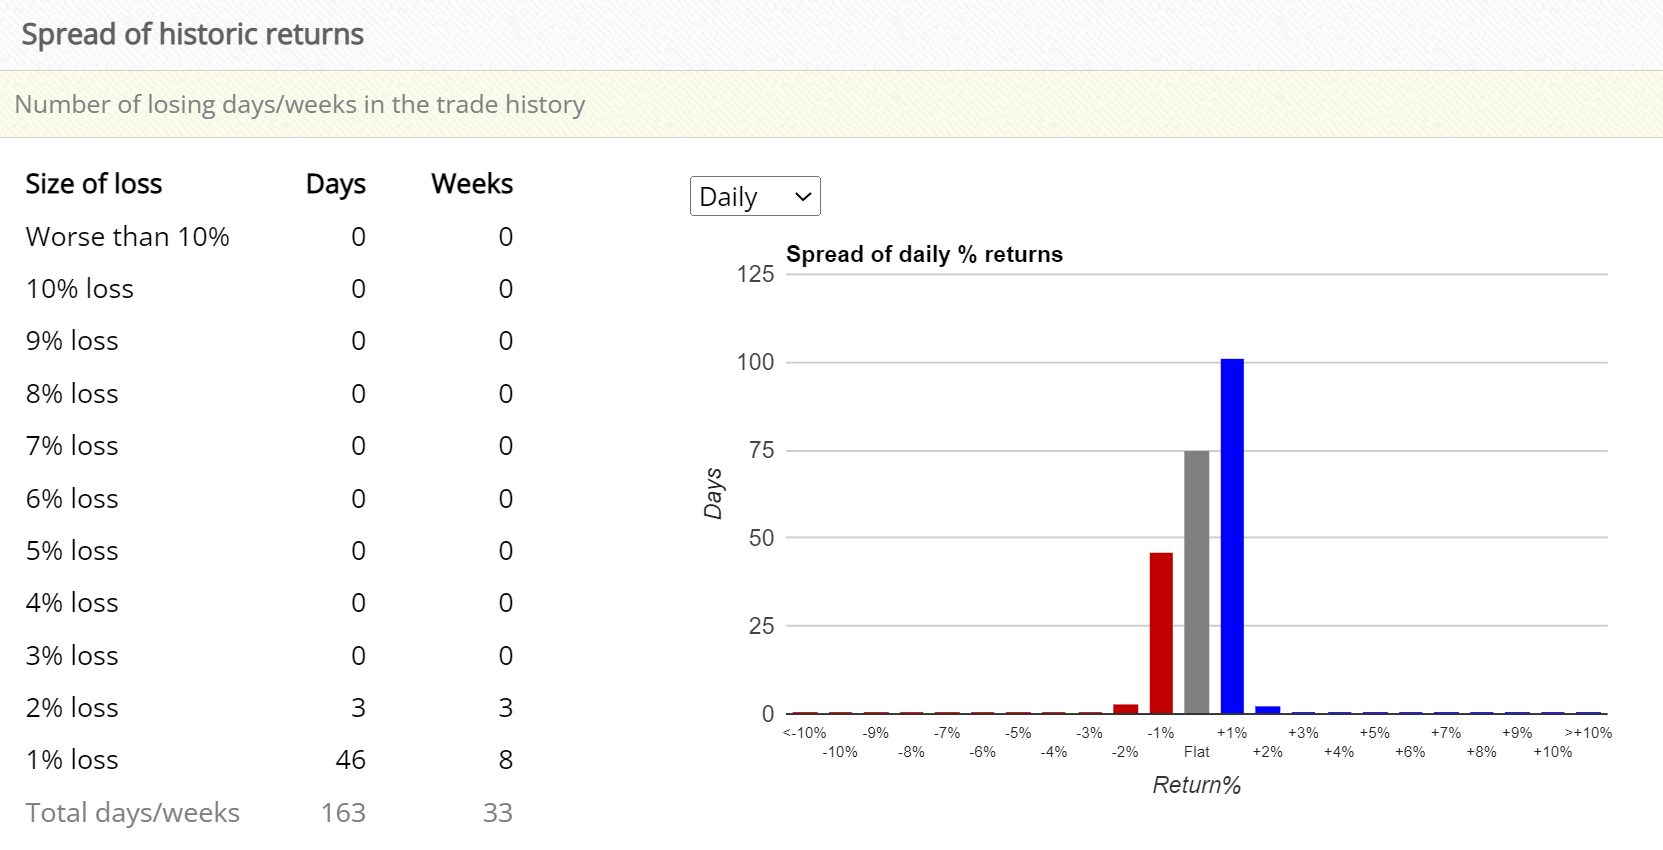
Task: Select the Weeks column header
Action: (472, 184)
